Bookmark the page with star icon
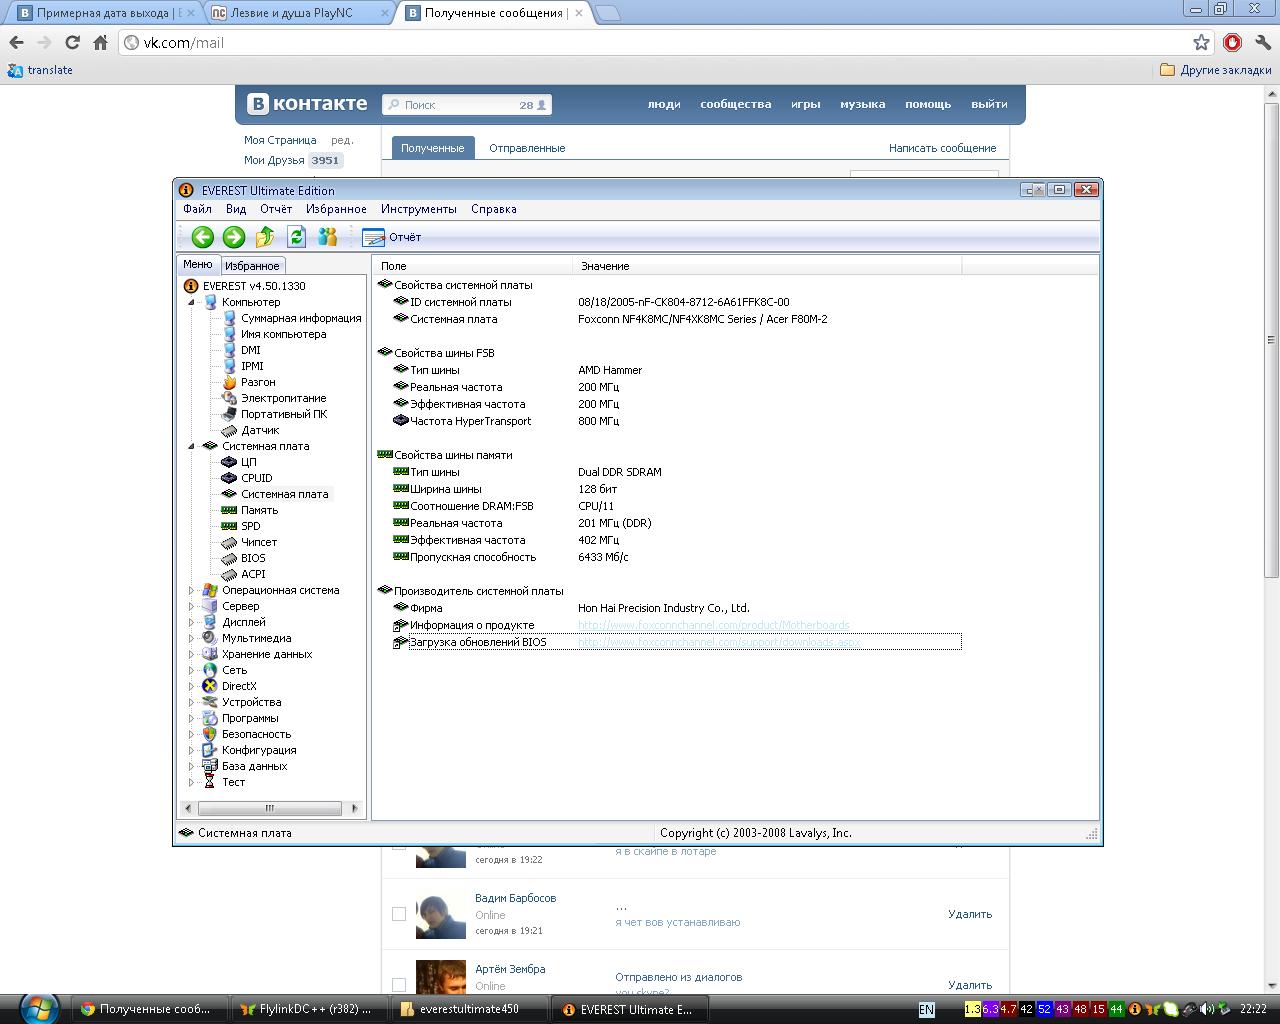 click(1201, 42)
